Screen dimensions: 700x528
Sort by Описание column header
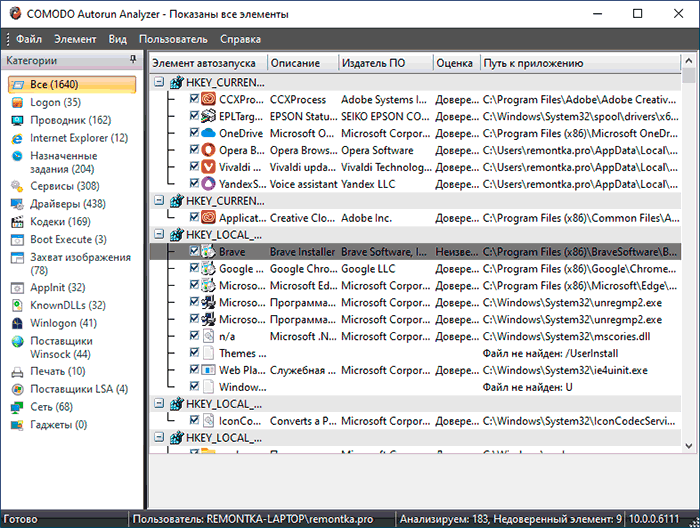[303, 63]
